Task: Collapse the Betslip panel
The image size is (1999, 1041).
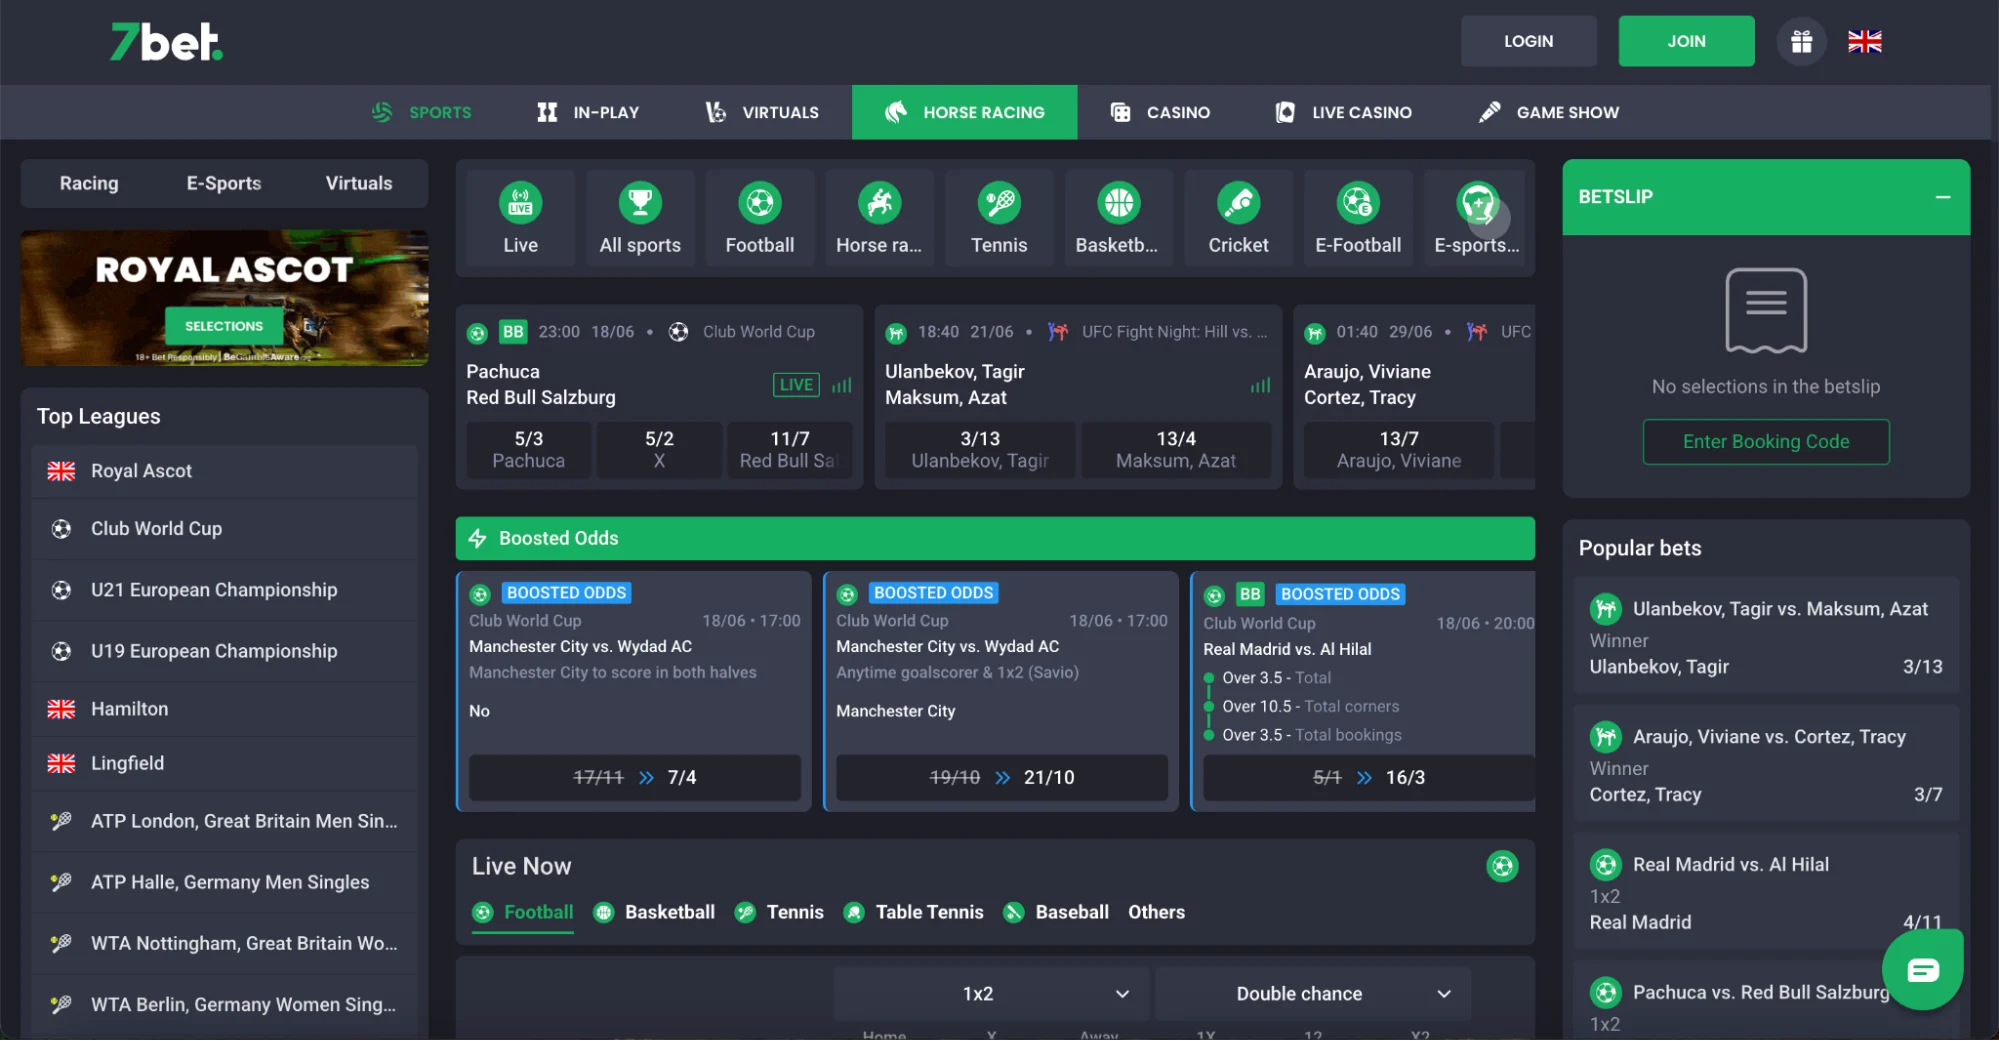Action: [1942, 197]
